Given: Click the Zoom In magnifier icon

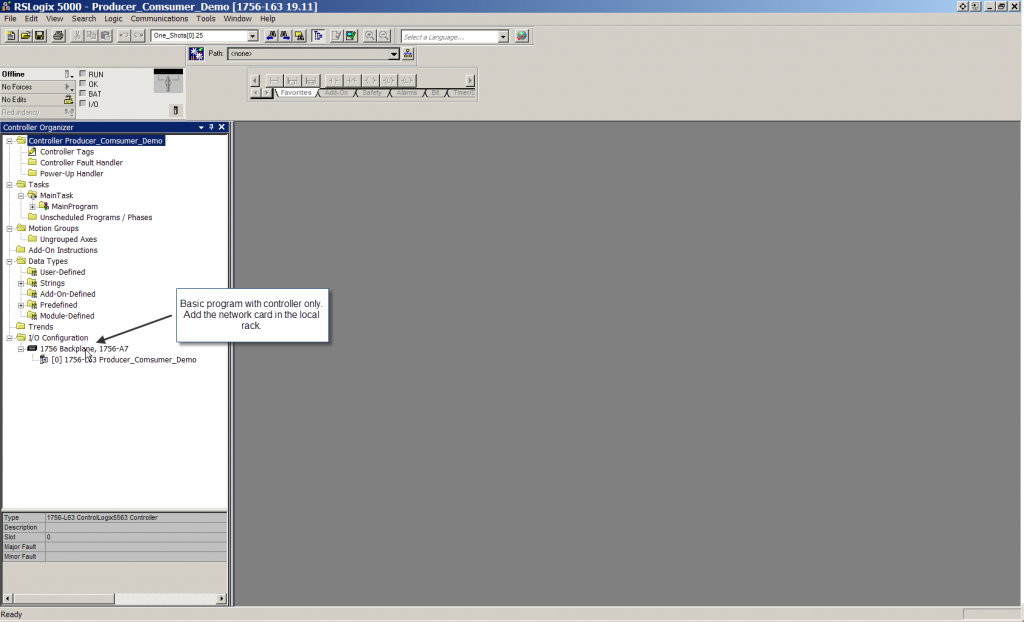Looking at the screenshot, I should pyautogui.click(x=370, y=36).
